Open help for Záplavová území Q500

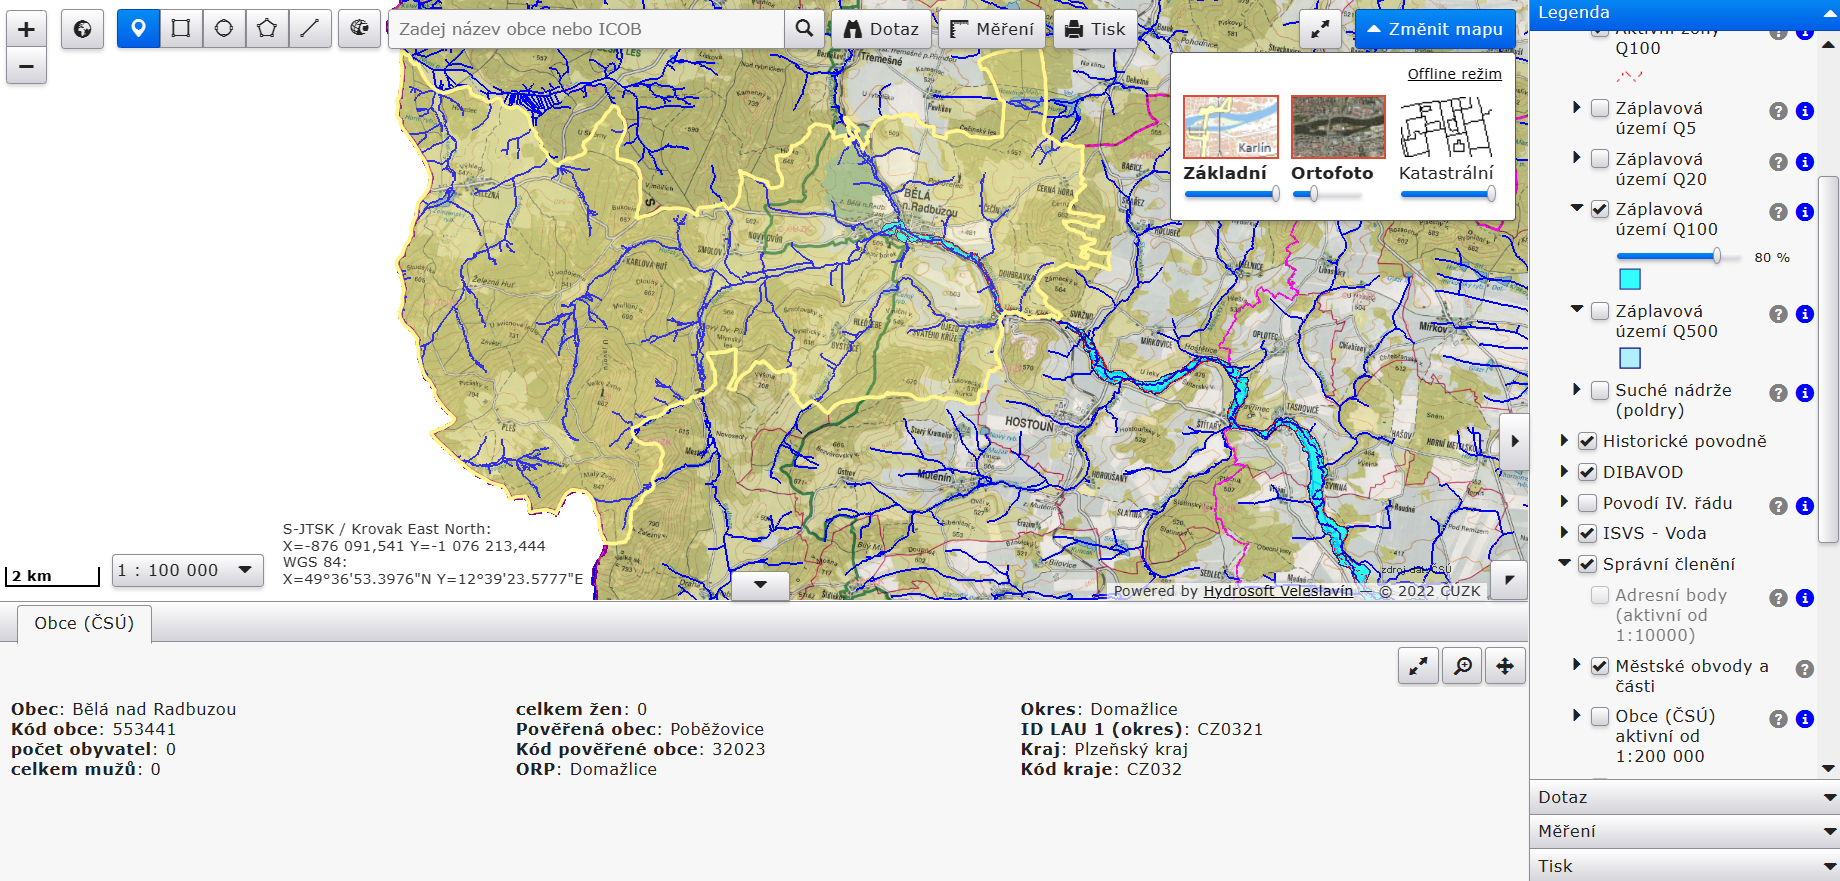[x=1778, y=314]
